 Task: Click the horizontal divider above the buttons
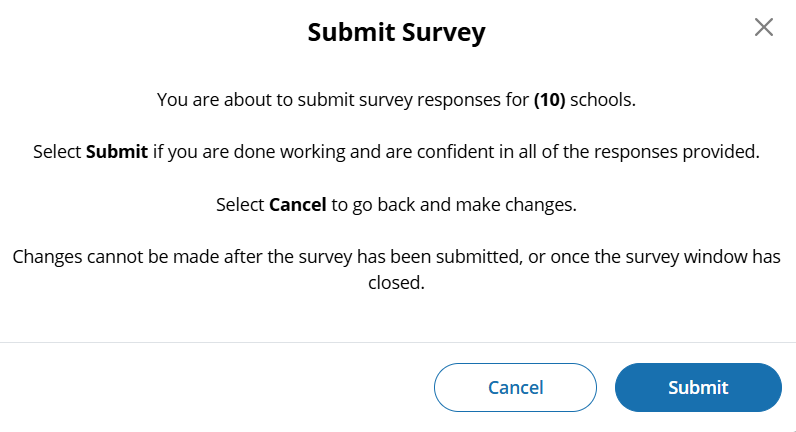398,343
